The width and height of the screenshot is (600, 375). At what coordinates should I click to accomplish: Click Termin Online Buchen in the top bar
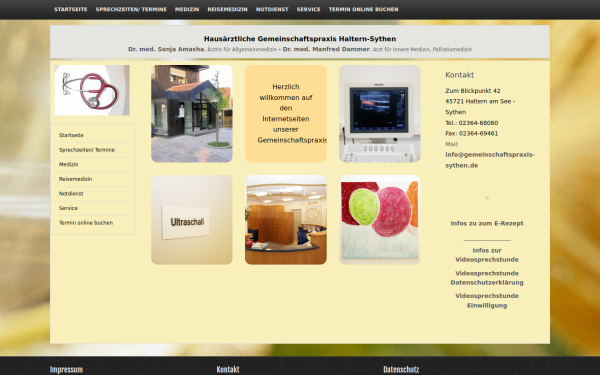click(x=364, y=9)
